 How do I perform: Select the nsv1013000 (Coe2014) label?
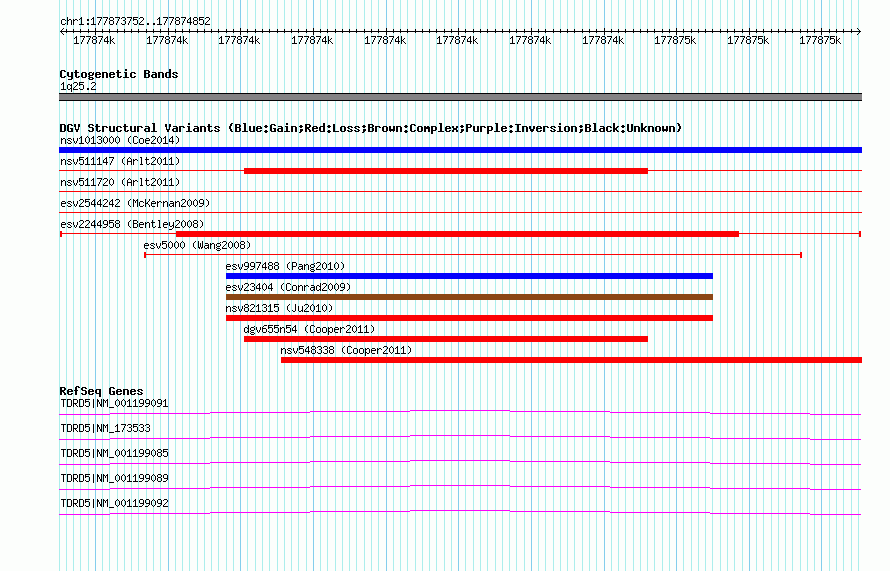coord(120,140)
